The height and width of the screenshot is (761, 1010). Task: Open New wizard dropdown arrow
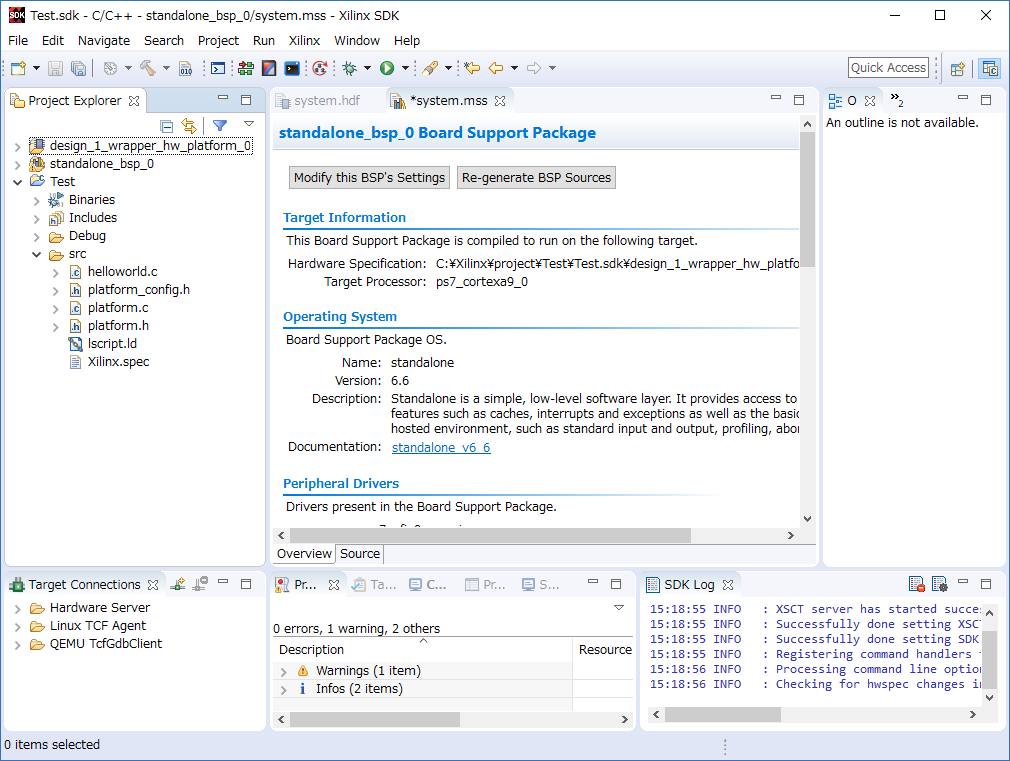(x=36, y=68)
